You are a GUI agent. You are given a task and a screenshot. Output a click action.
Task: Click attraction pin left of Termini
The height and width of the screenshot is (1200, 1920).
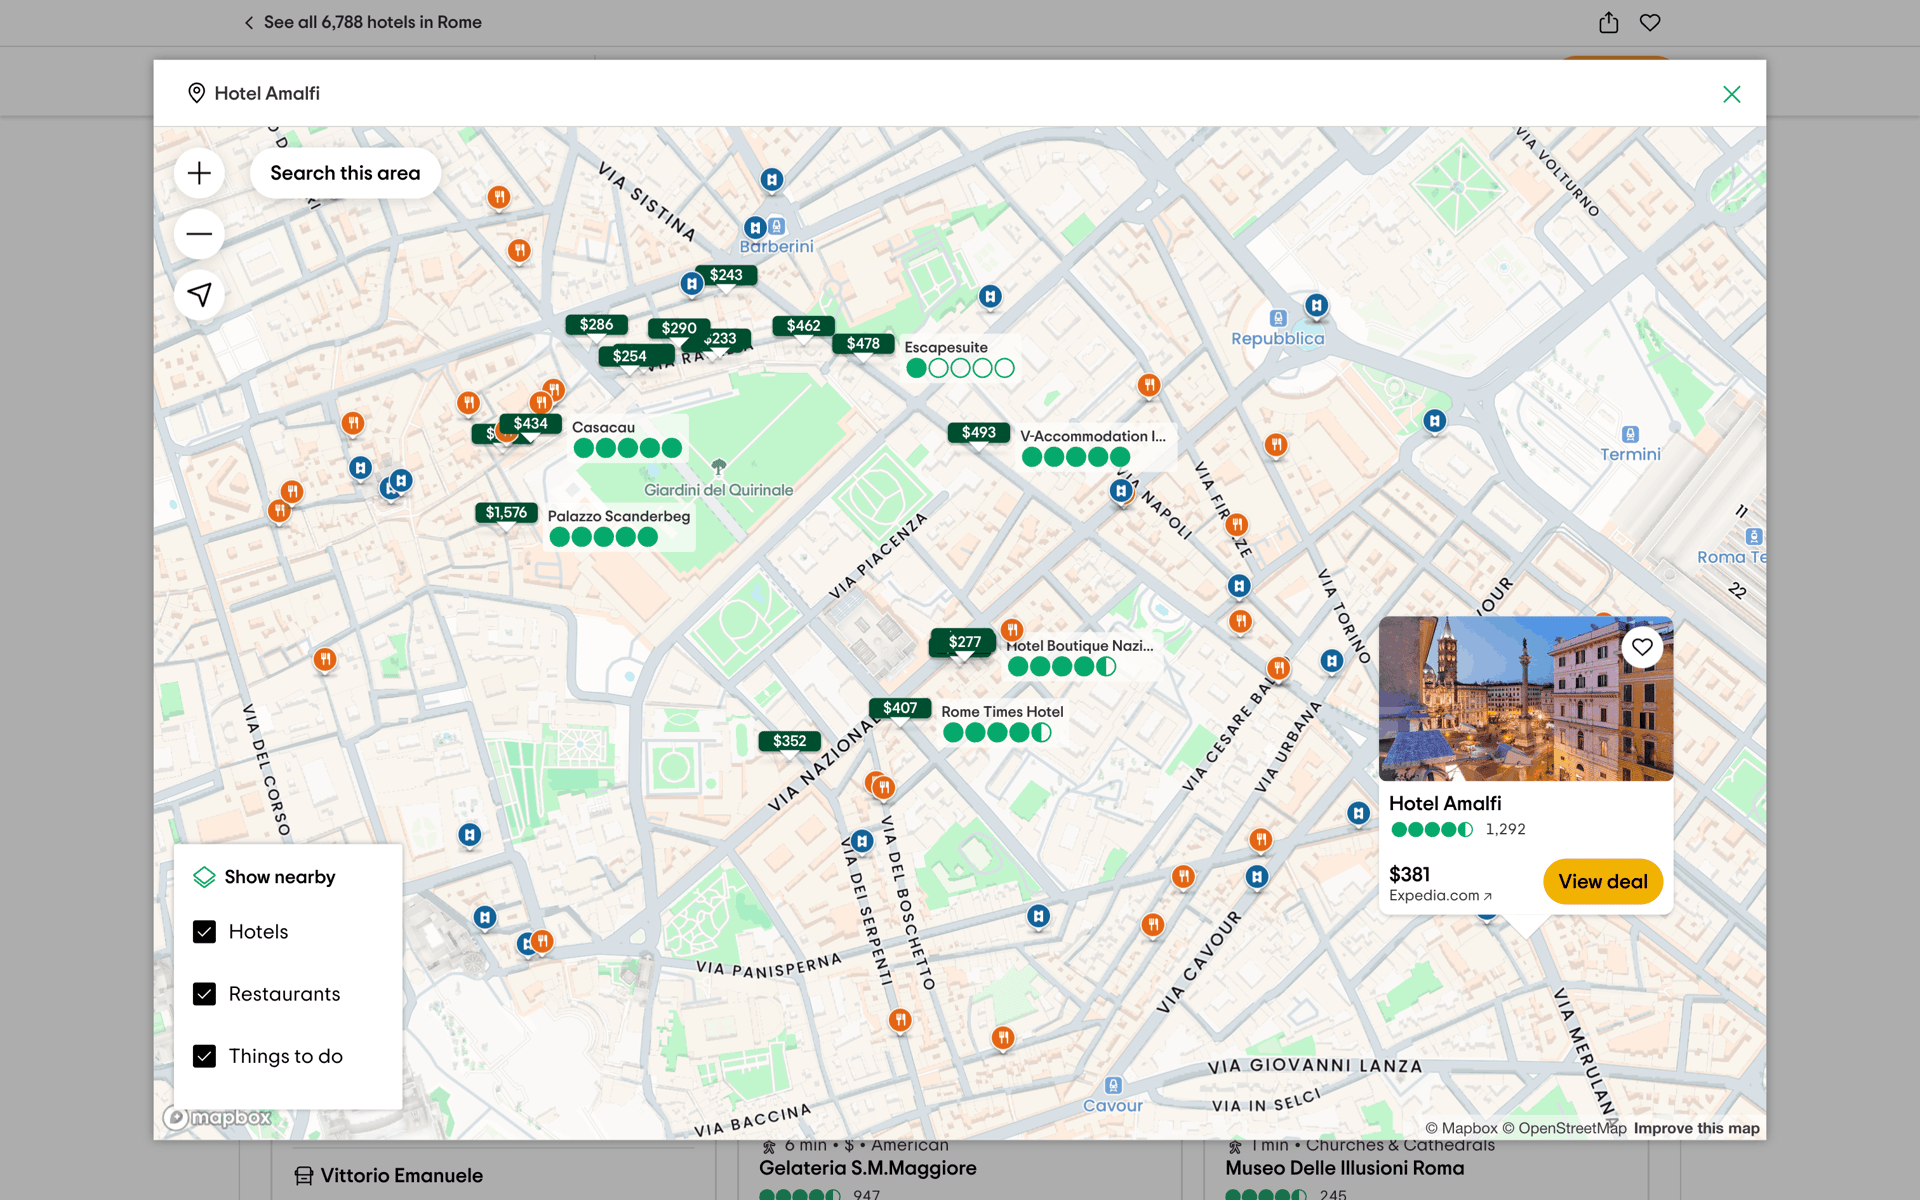[x=1435, y=422]
